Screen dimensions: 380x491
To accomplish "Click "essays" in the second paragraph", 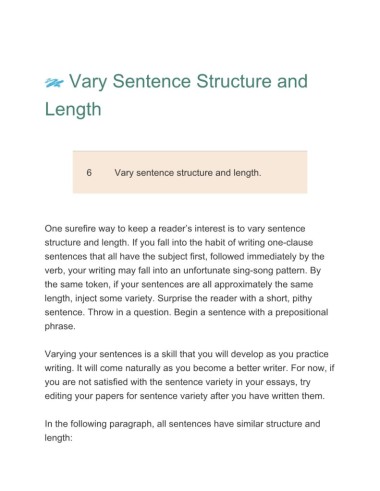I will [282, 382].
